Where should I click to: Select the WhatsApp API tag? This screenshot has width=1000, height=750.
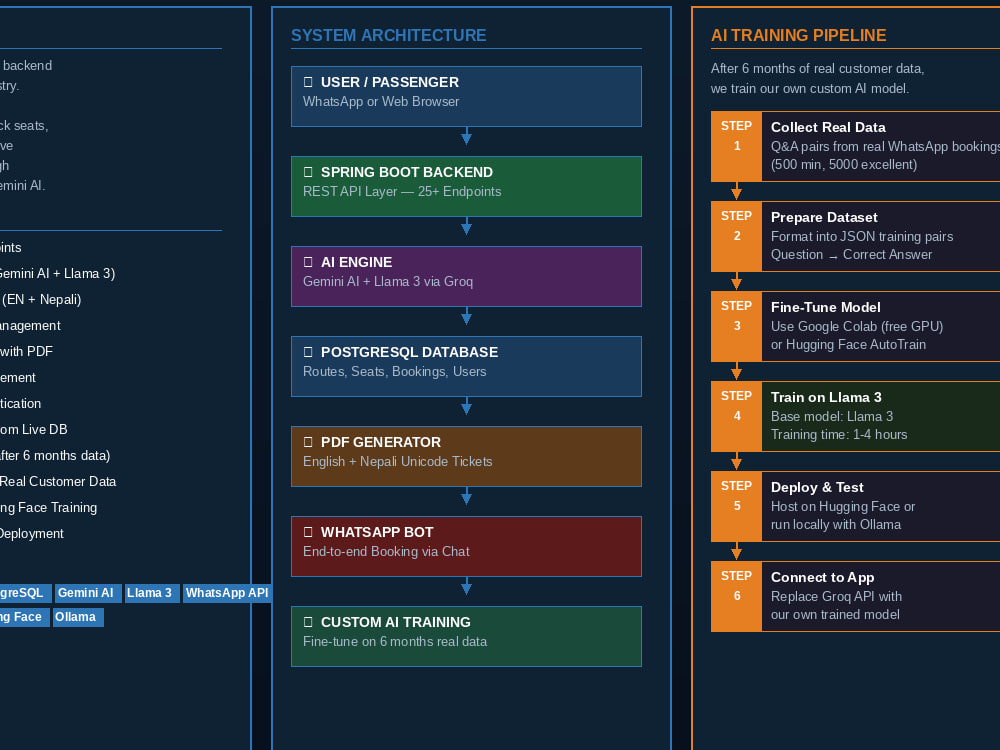point(227,593)
